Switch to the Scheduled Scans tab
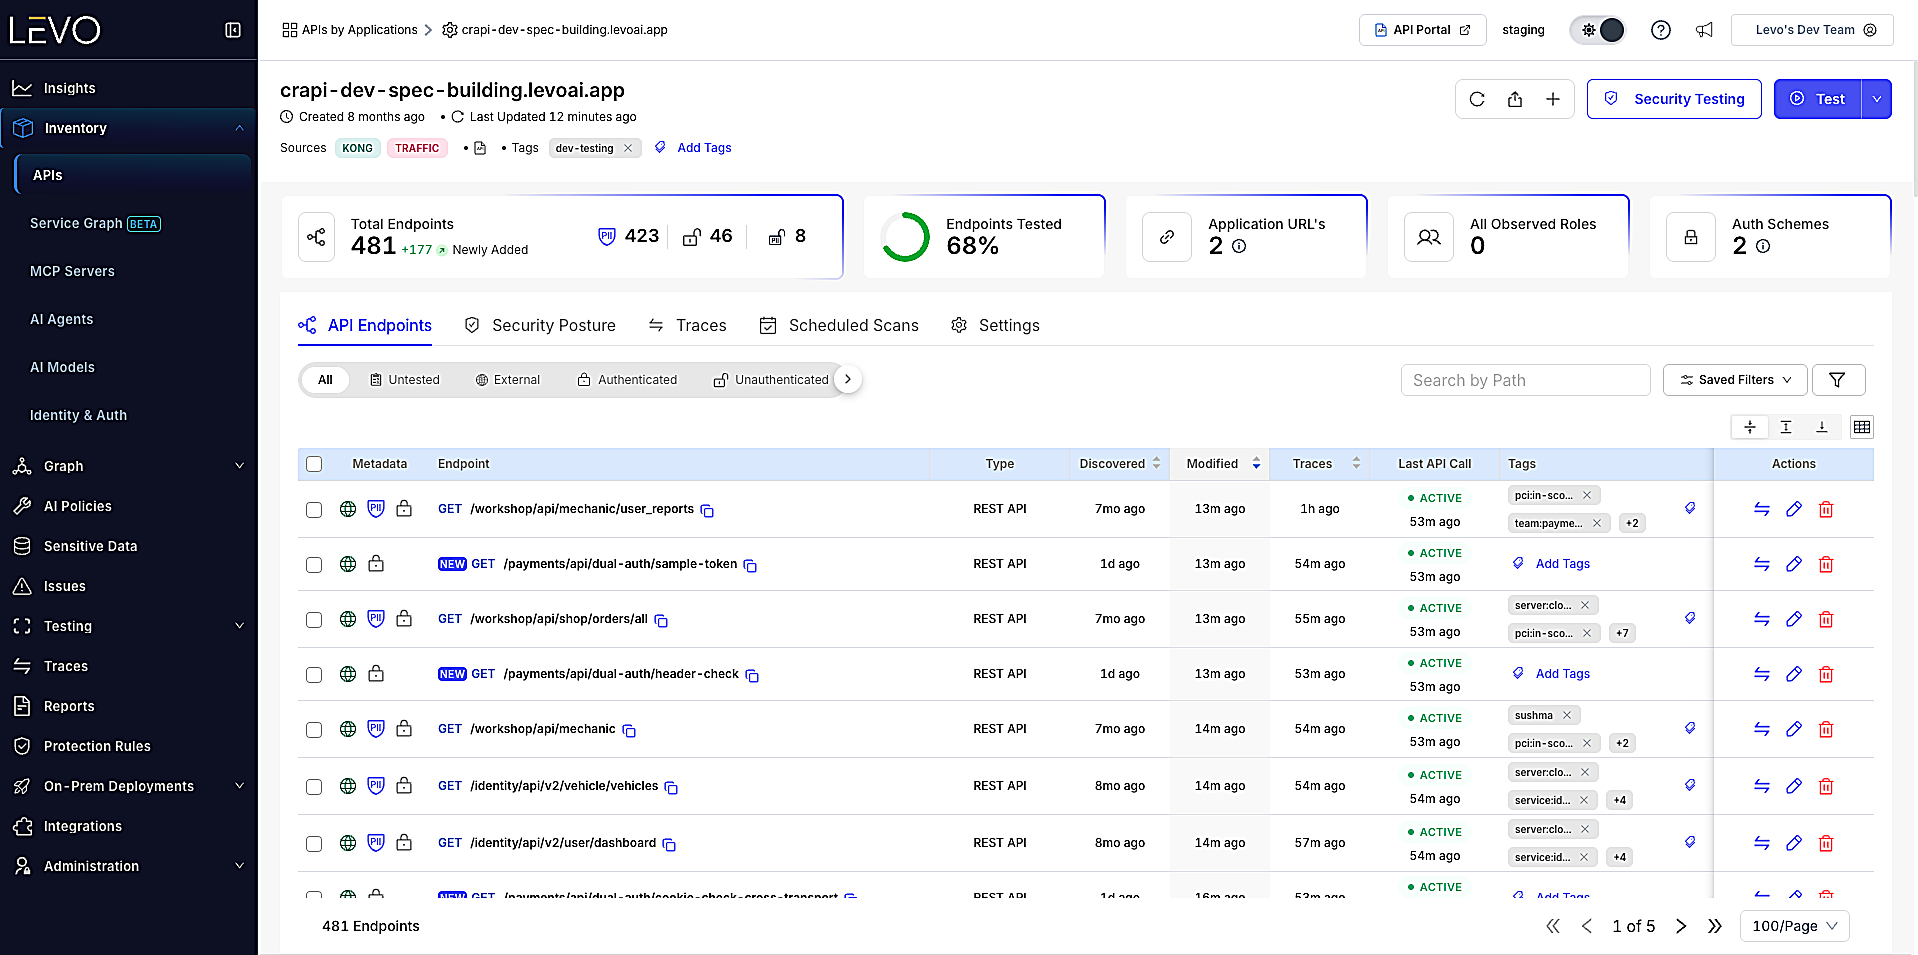Viewport: 1918px width, 955px height. point(839,326)
